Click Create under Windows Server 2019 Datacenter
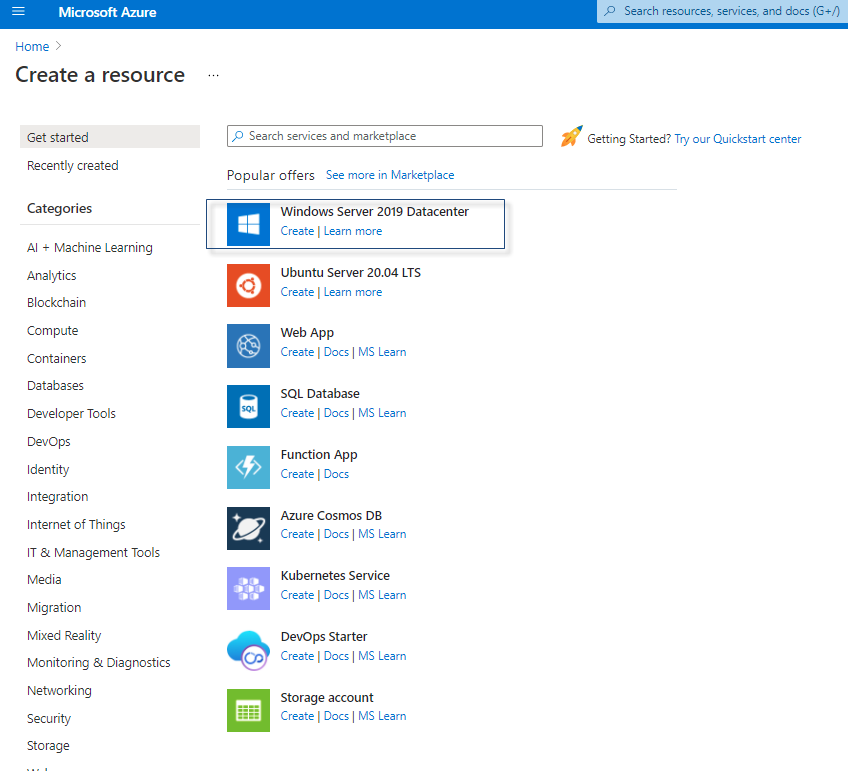 tap(297, 231)
